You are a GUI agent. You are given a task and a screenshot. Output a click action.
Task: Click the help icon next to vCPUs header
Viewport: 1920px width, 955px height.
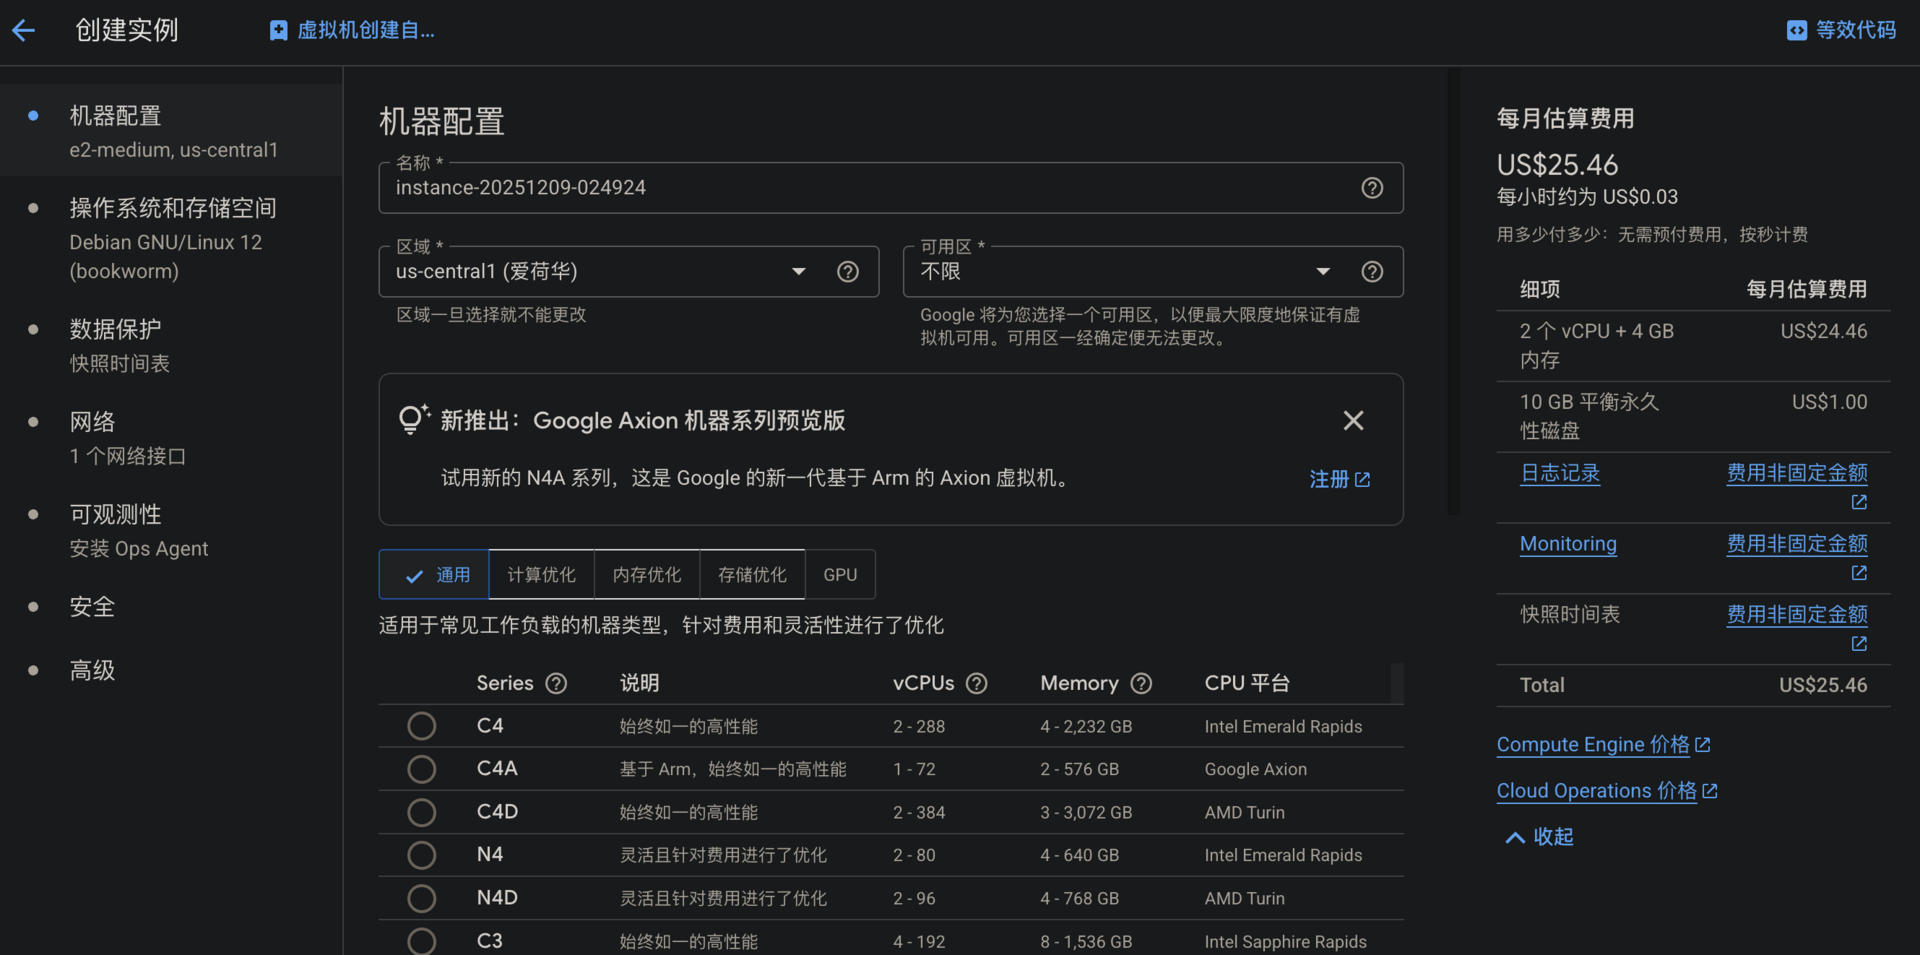click(977, 684)
